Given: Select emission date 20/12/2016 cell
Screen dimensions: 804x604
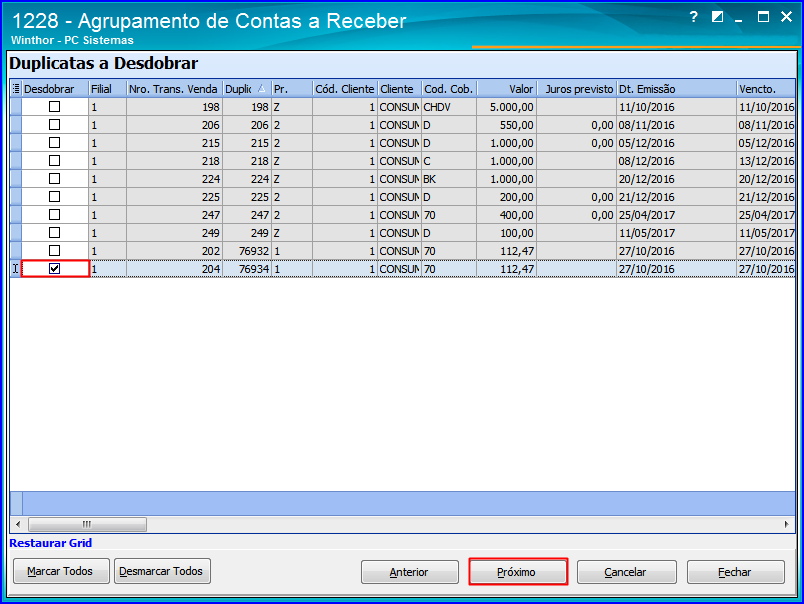Looking at the screenshot, I should click(676, 178).
